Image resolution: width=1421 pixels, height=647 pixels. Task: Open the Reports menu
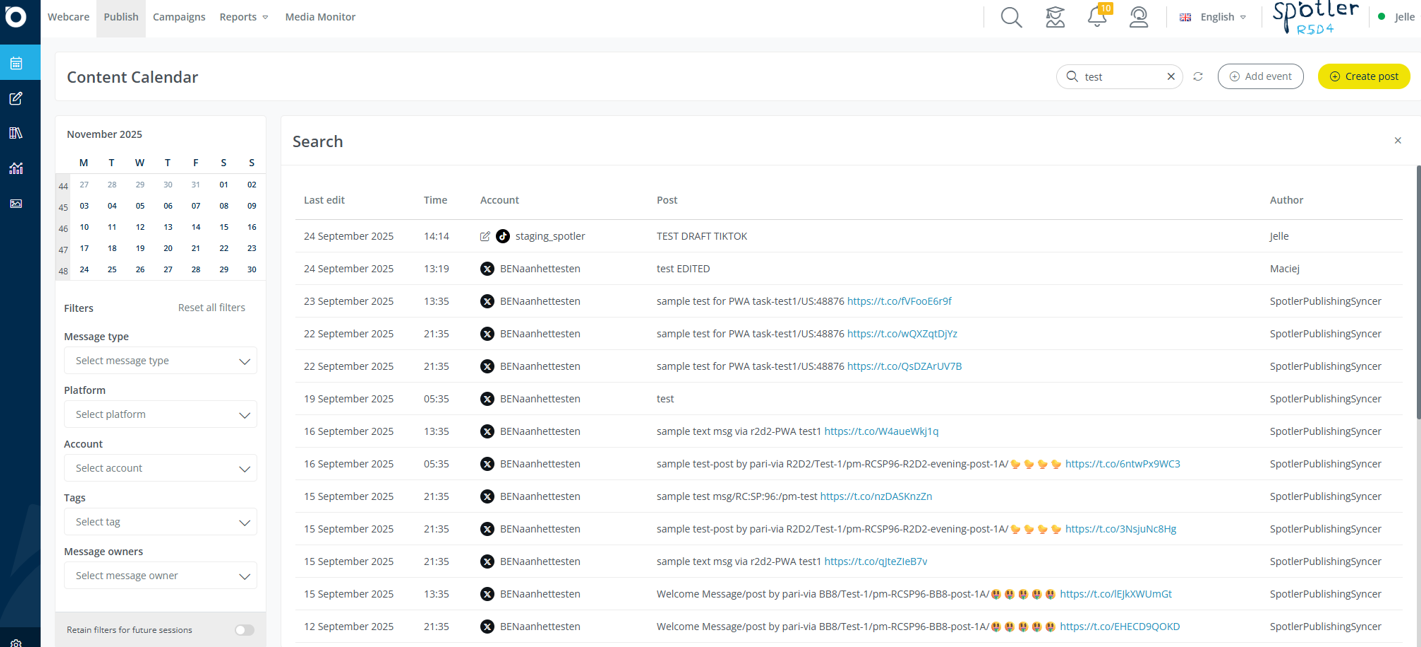pyautogui.click(x=244, y=17)
